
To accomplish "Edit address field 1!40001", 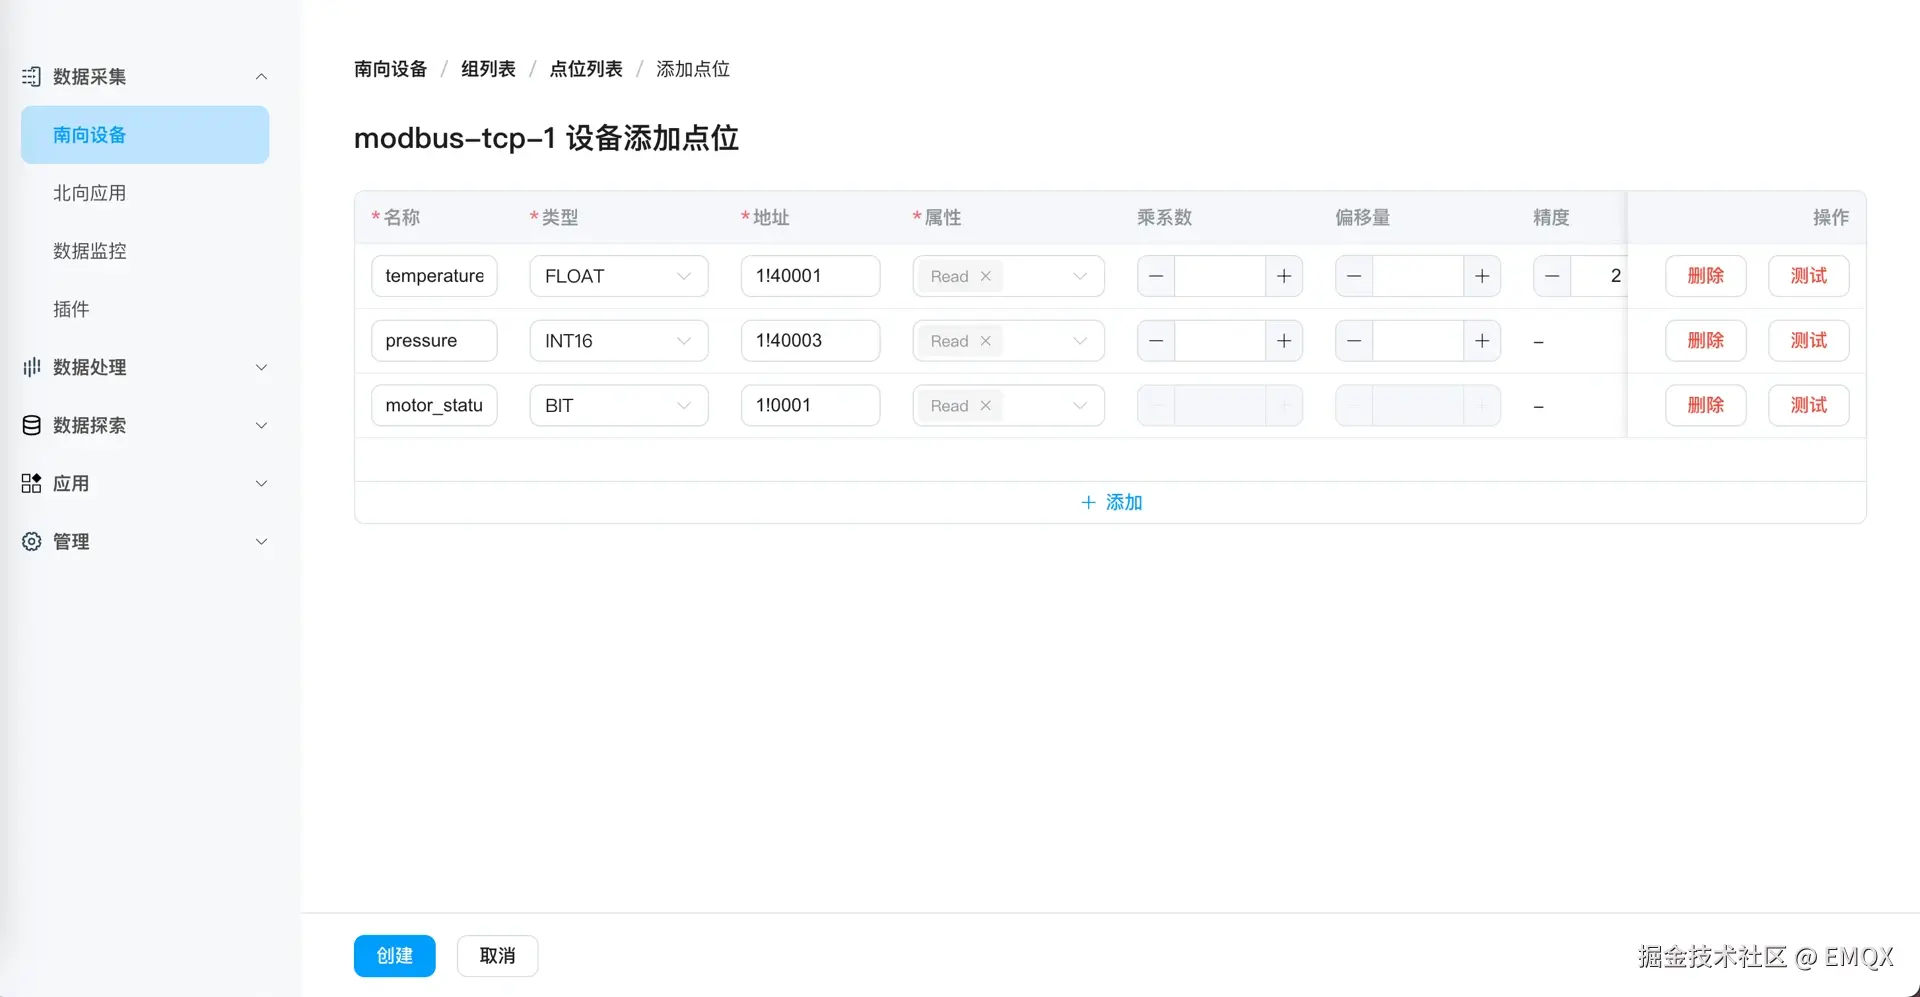I will 810,276.
